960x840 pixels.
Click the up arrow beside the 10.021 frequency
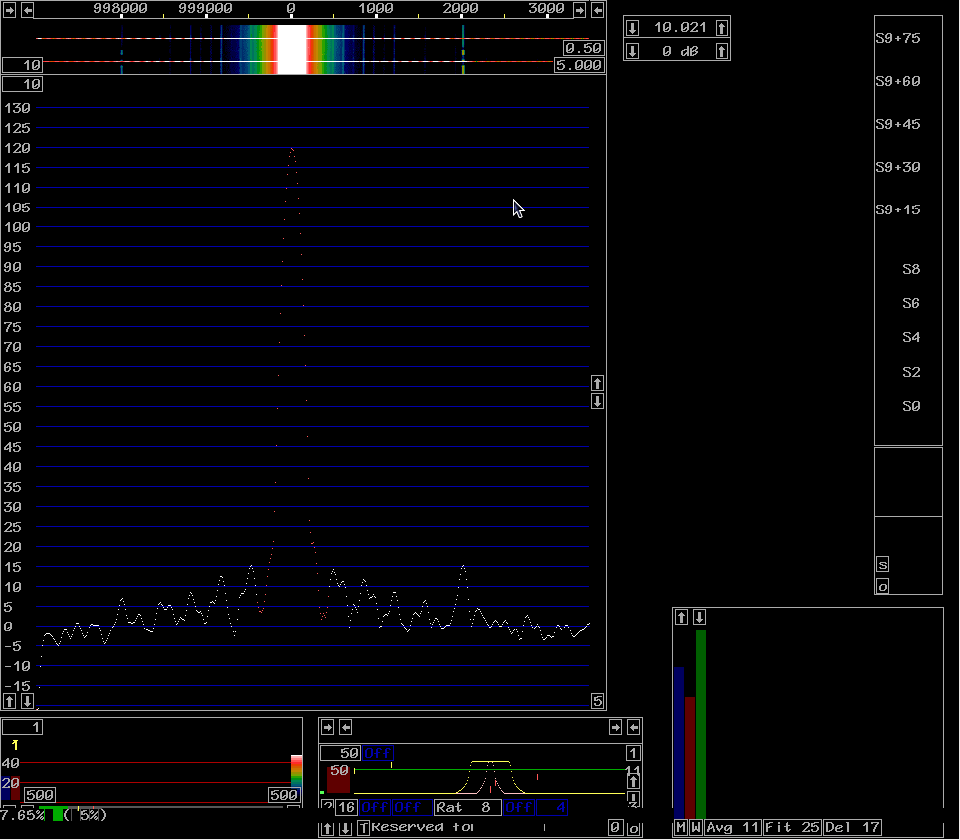[722, 27]
